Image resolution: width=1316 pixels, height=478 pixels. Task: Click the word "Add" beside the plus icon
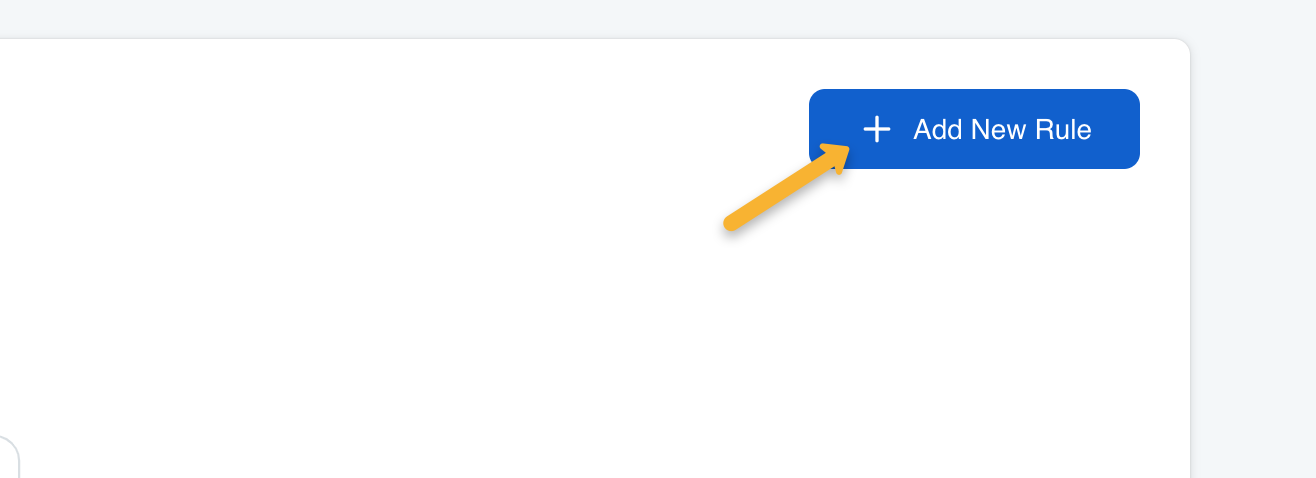(938, 129)
